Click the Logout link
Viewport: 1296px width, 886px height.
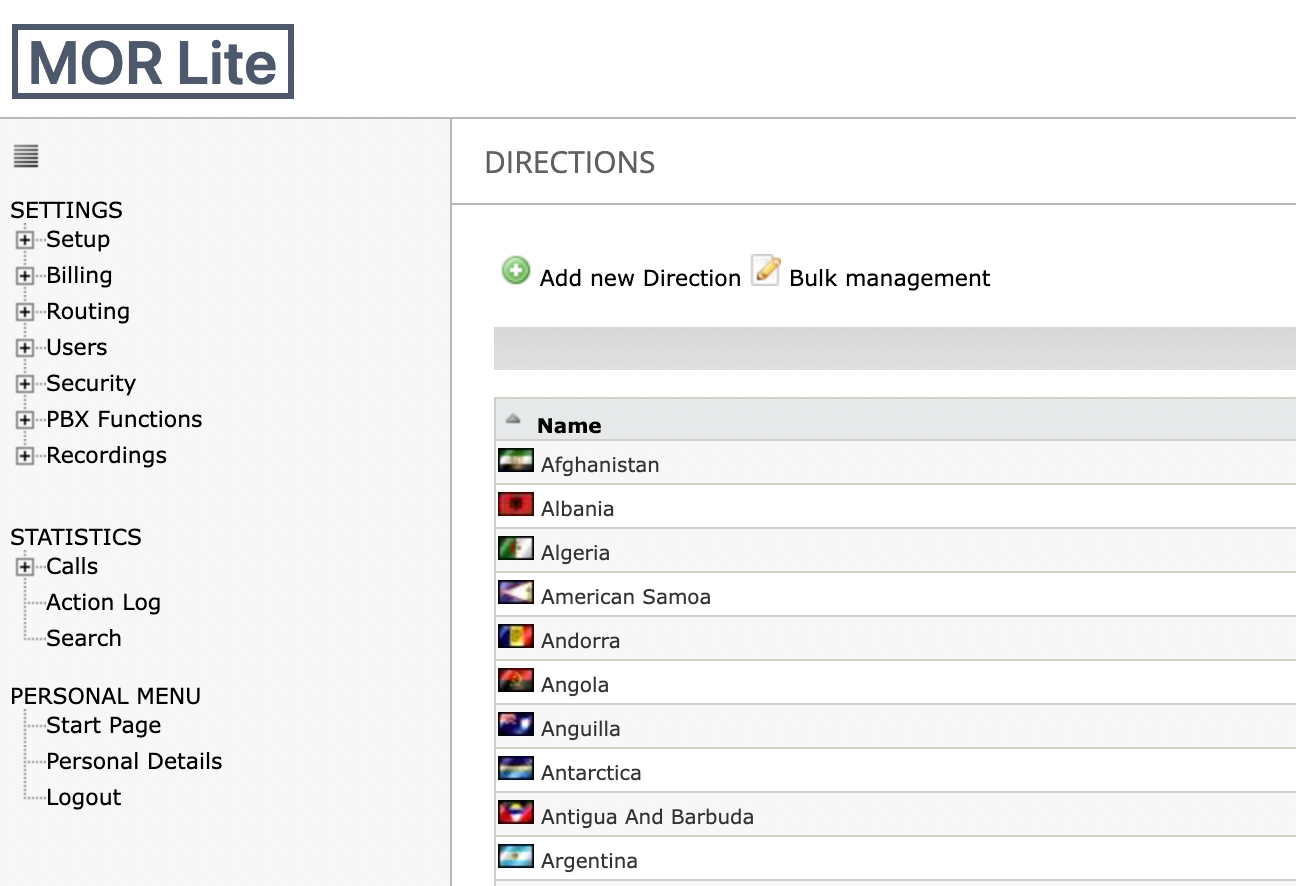[83, 797]
